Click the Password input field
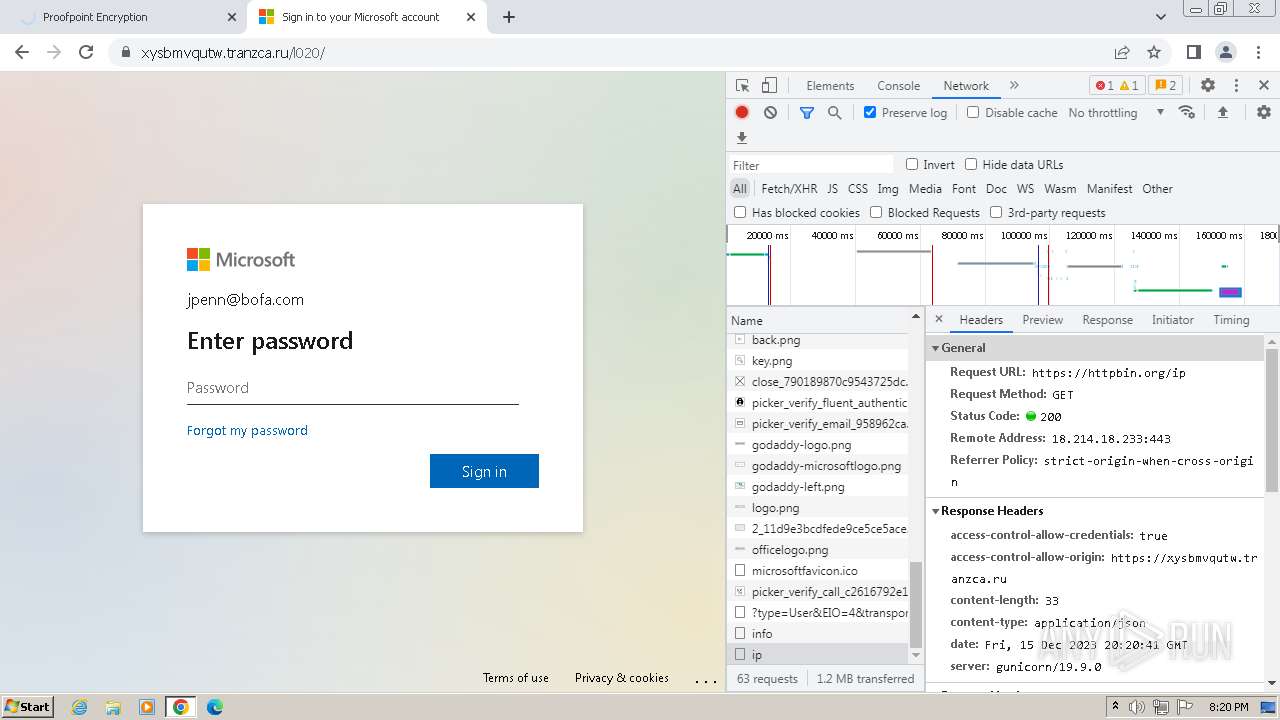1280x720 pixels. pyautogui.click(x=352, y=388)
